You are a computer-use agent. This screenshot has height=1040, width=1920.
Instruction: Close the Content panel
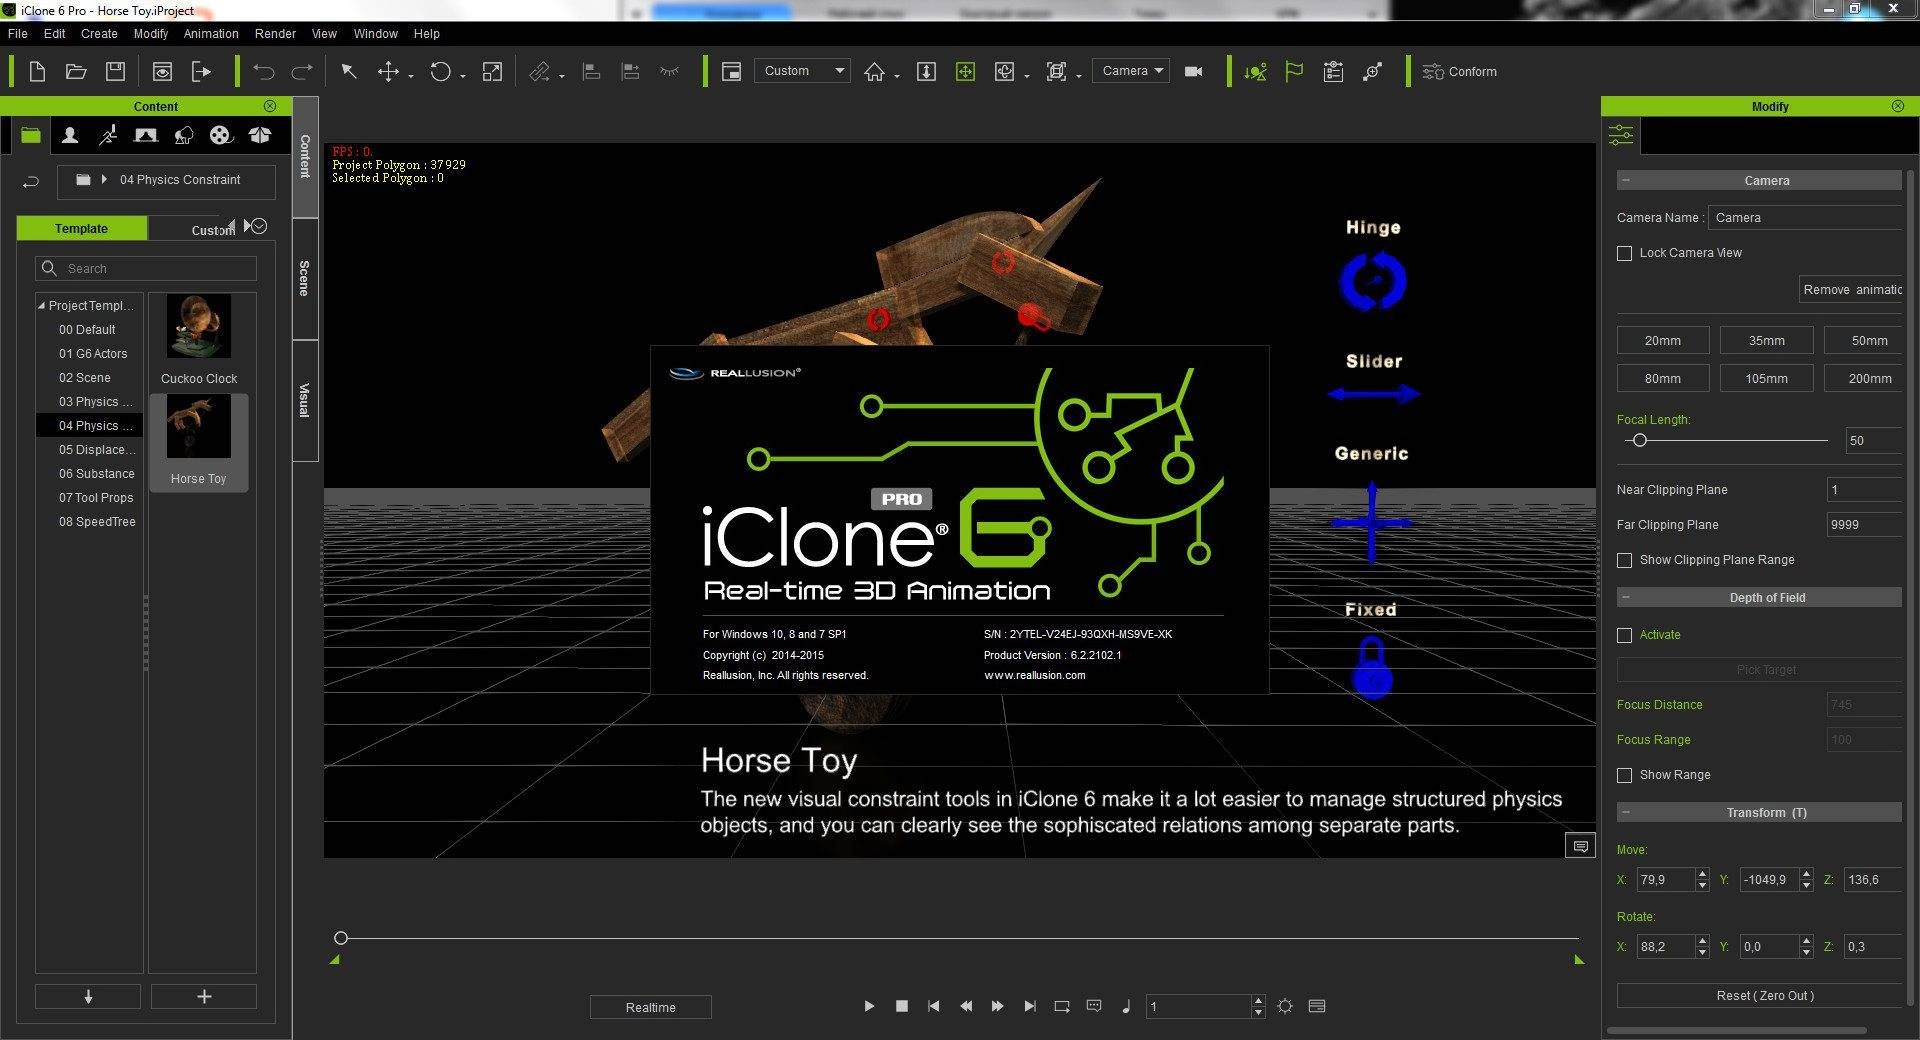pos(270,106)
